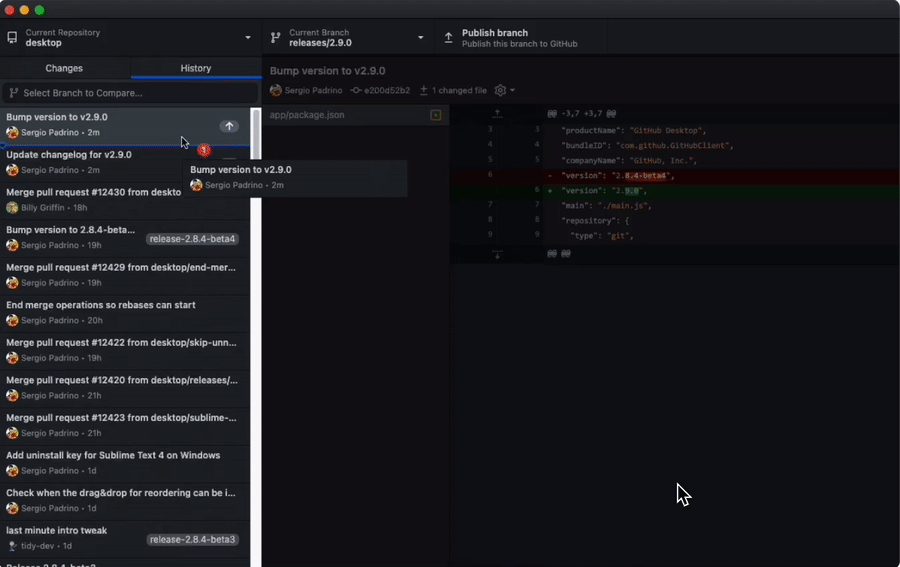This screenshot has height=567, width=900.
Task: Click the branch icon beside releases/2.9.0
Action: tap(276, 38)
